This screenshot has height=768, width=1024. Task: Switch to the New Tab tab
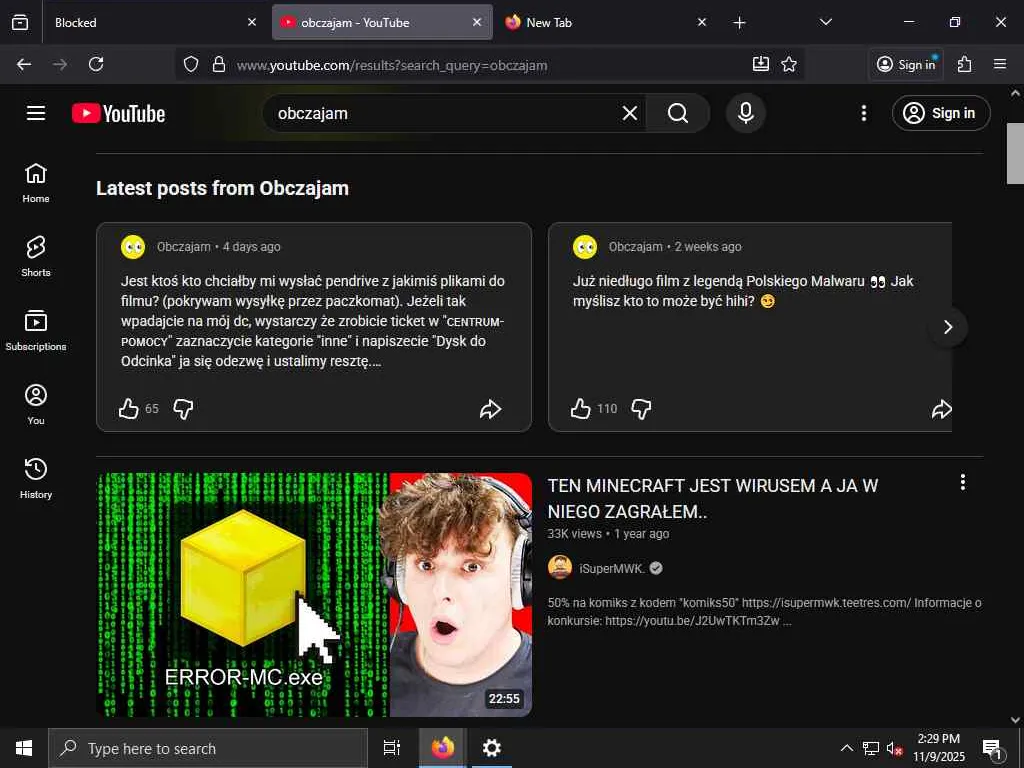tap(606, 22)
